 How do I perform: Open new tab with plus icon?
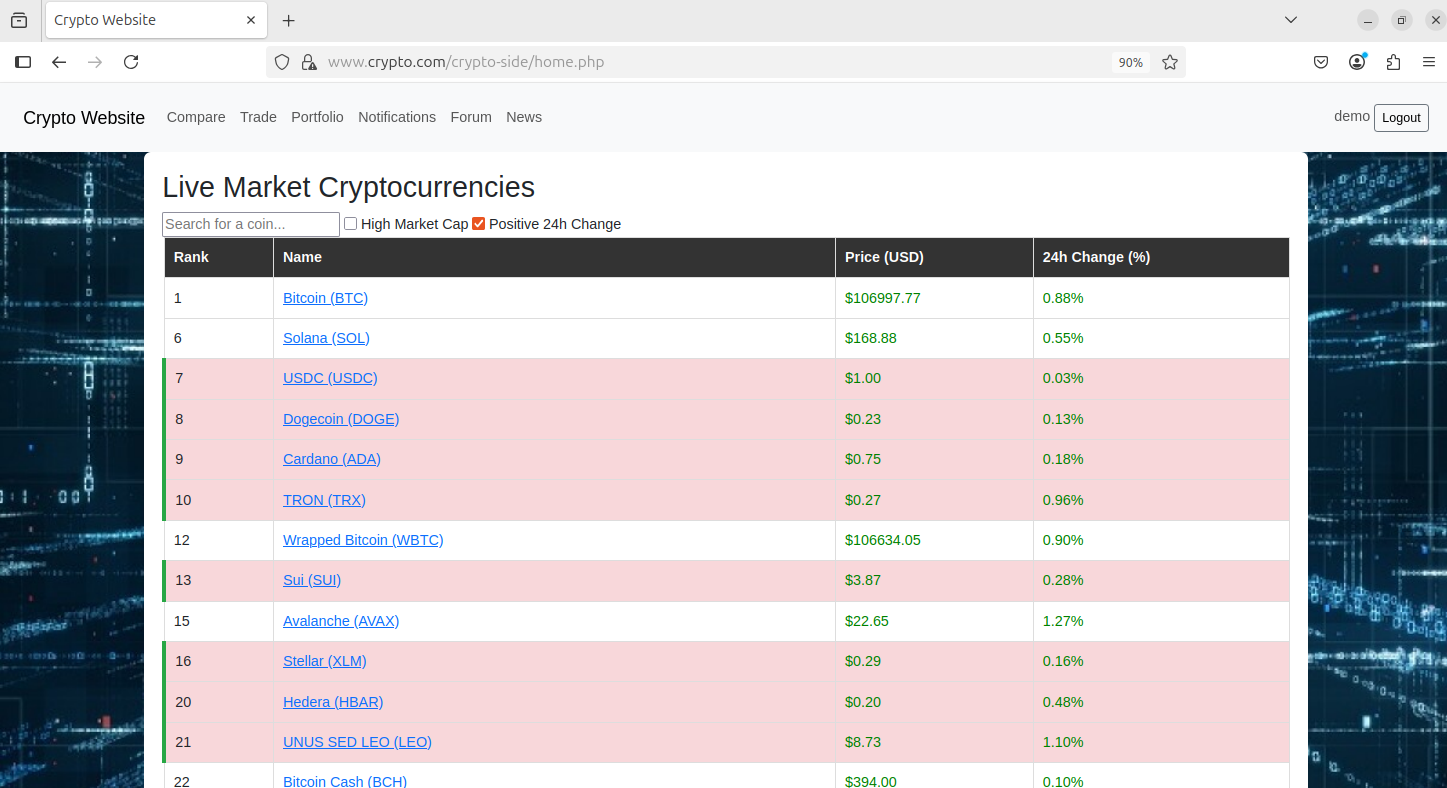pyautogui.click(x=289, y=20)
